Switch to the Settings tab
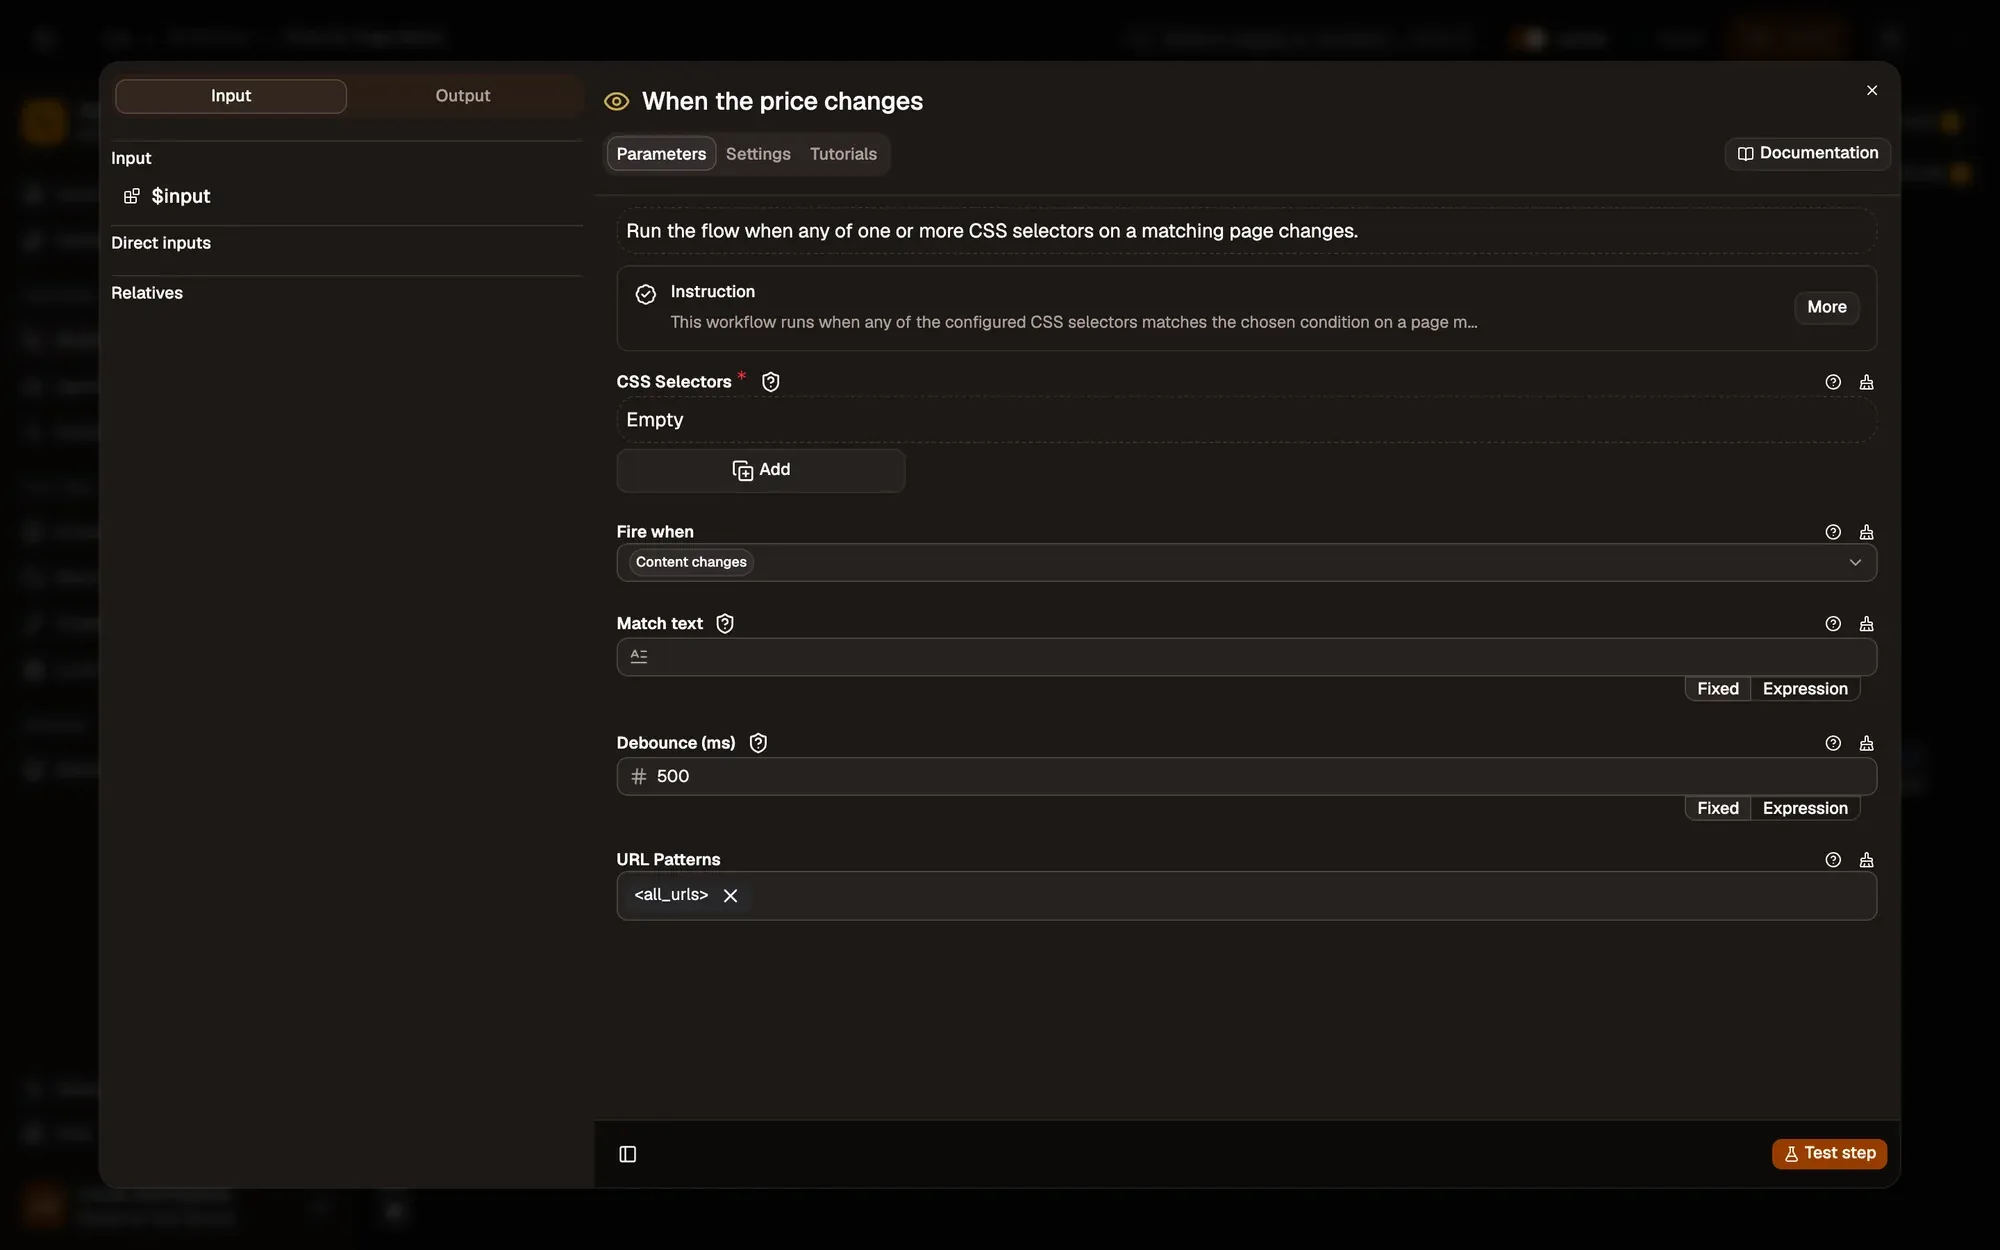 pos(758,154)
